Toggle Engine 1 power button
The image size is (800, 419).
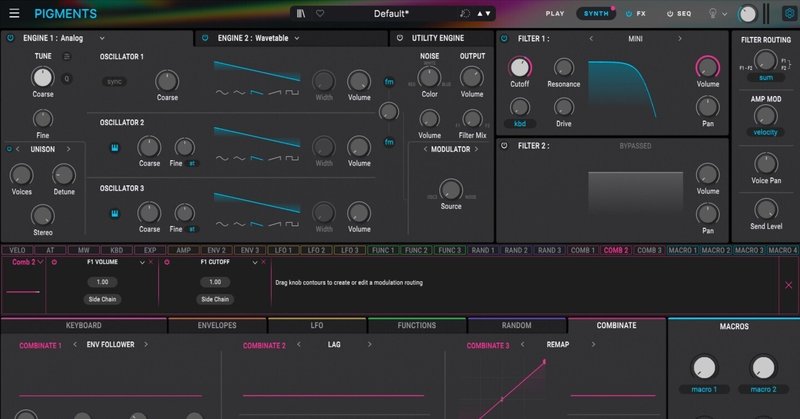pos(10,38)
